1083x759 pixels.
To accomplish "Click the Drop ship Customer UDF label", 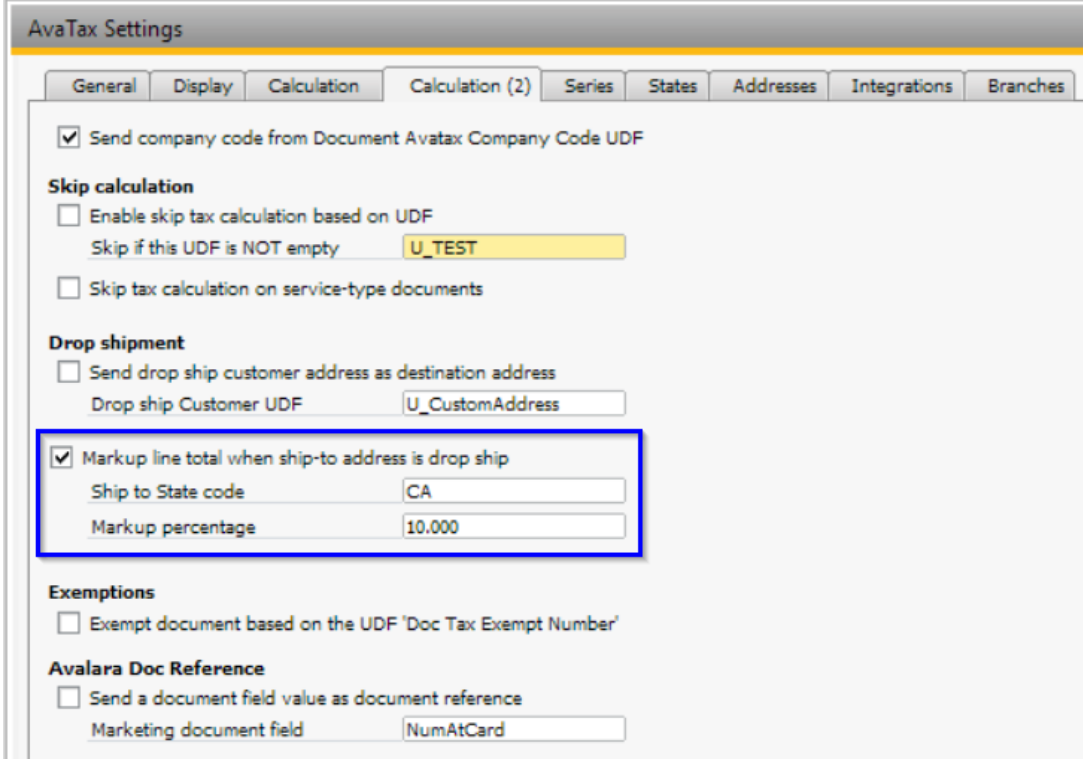I will click(x=197, y=404).
